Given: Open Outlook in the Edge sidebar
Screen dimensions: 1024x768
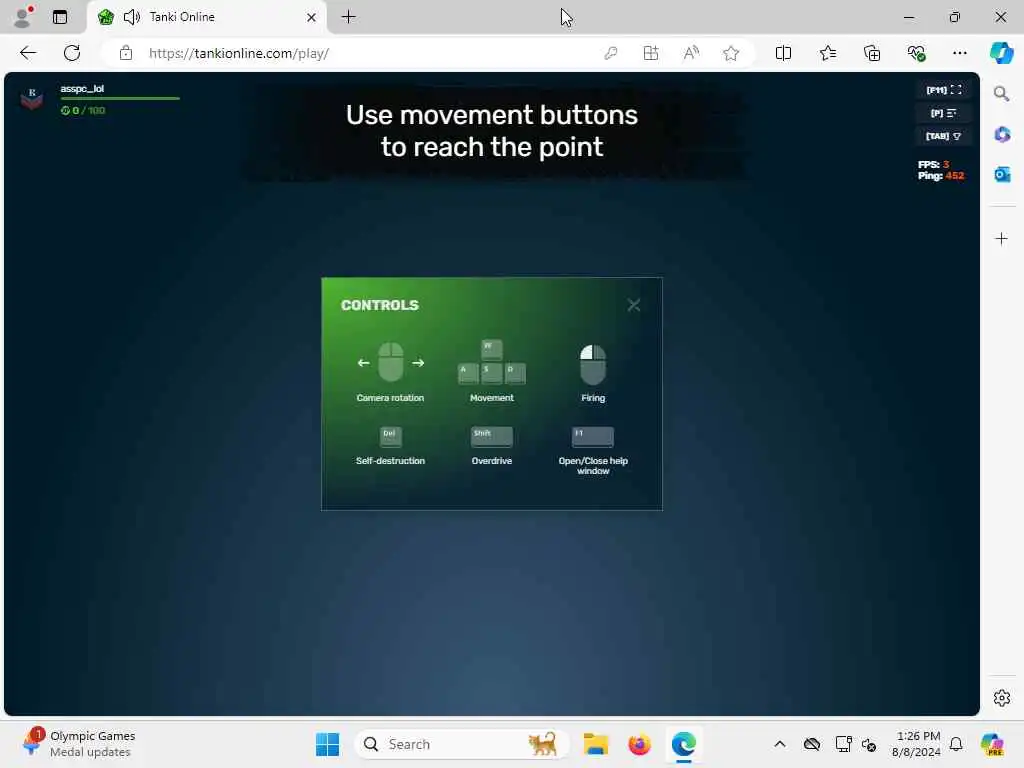Looking at the screenshot, I should pyautogui.click(x=1002, y=174).
